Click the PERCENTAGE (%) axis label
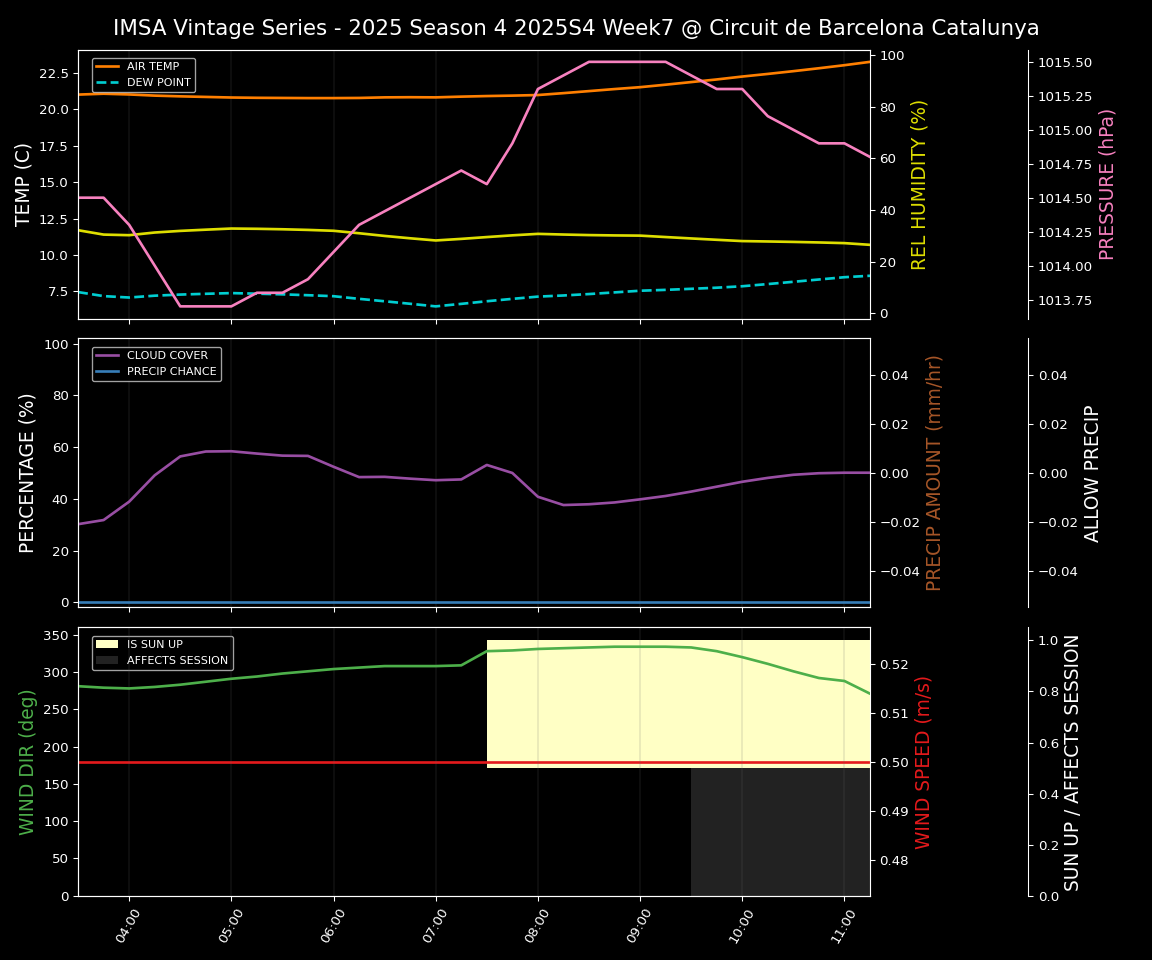The width and height of the screenshot is (1152, 960). click(28, 473)
